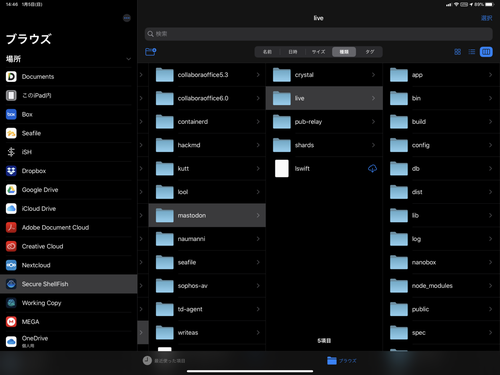This screenshot has height=375, width=500.
Task: Select the Box location in sidebar
Action: pos(68,114)
